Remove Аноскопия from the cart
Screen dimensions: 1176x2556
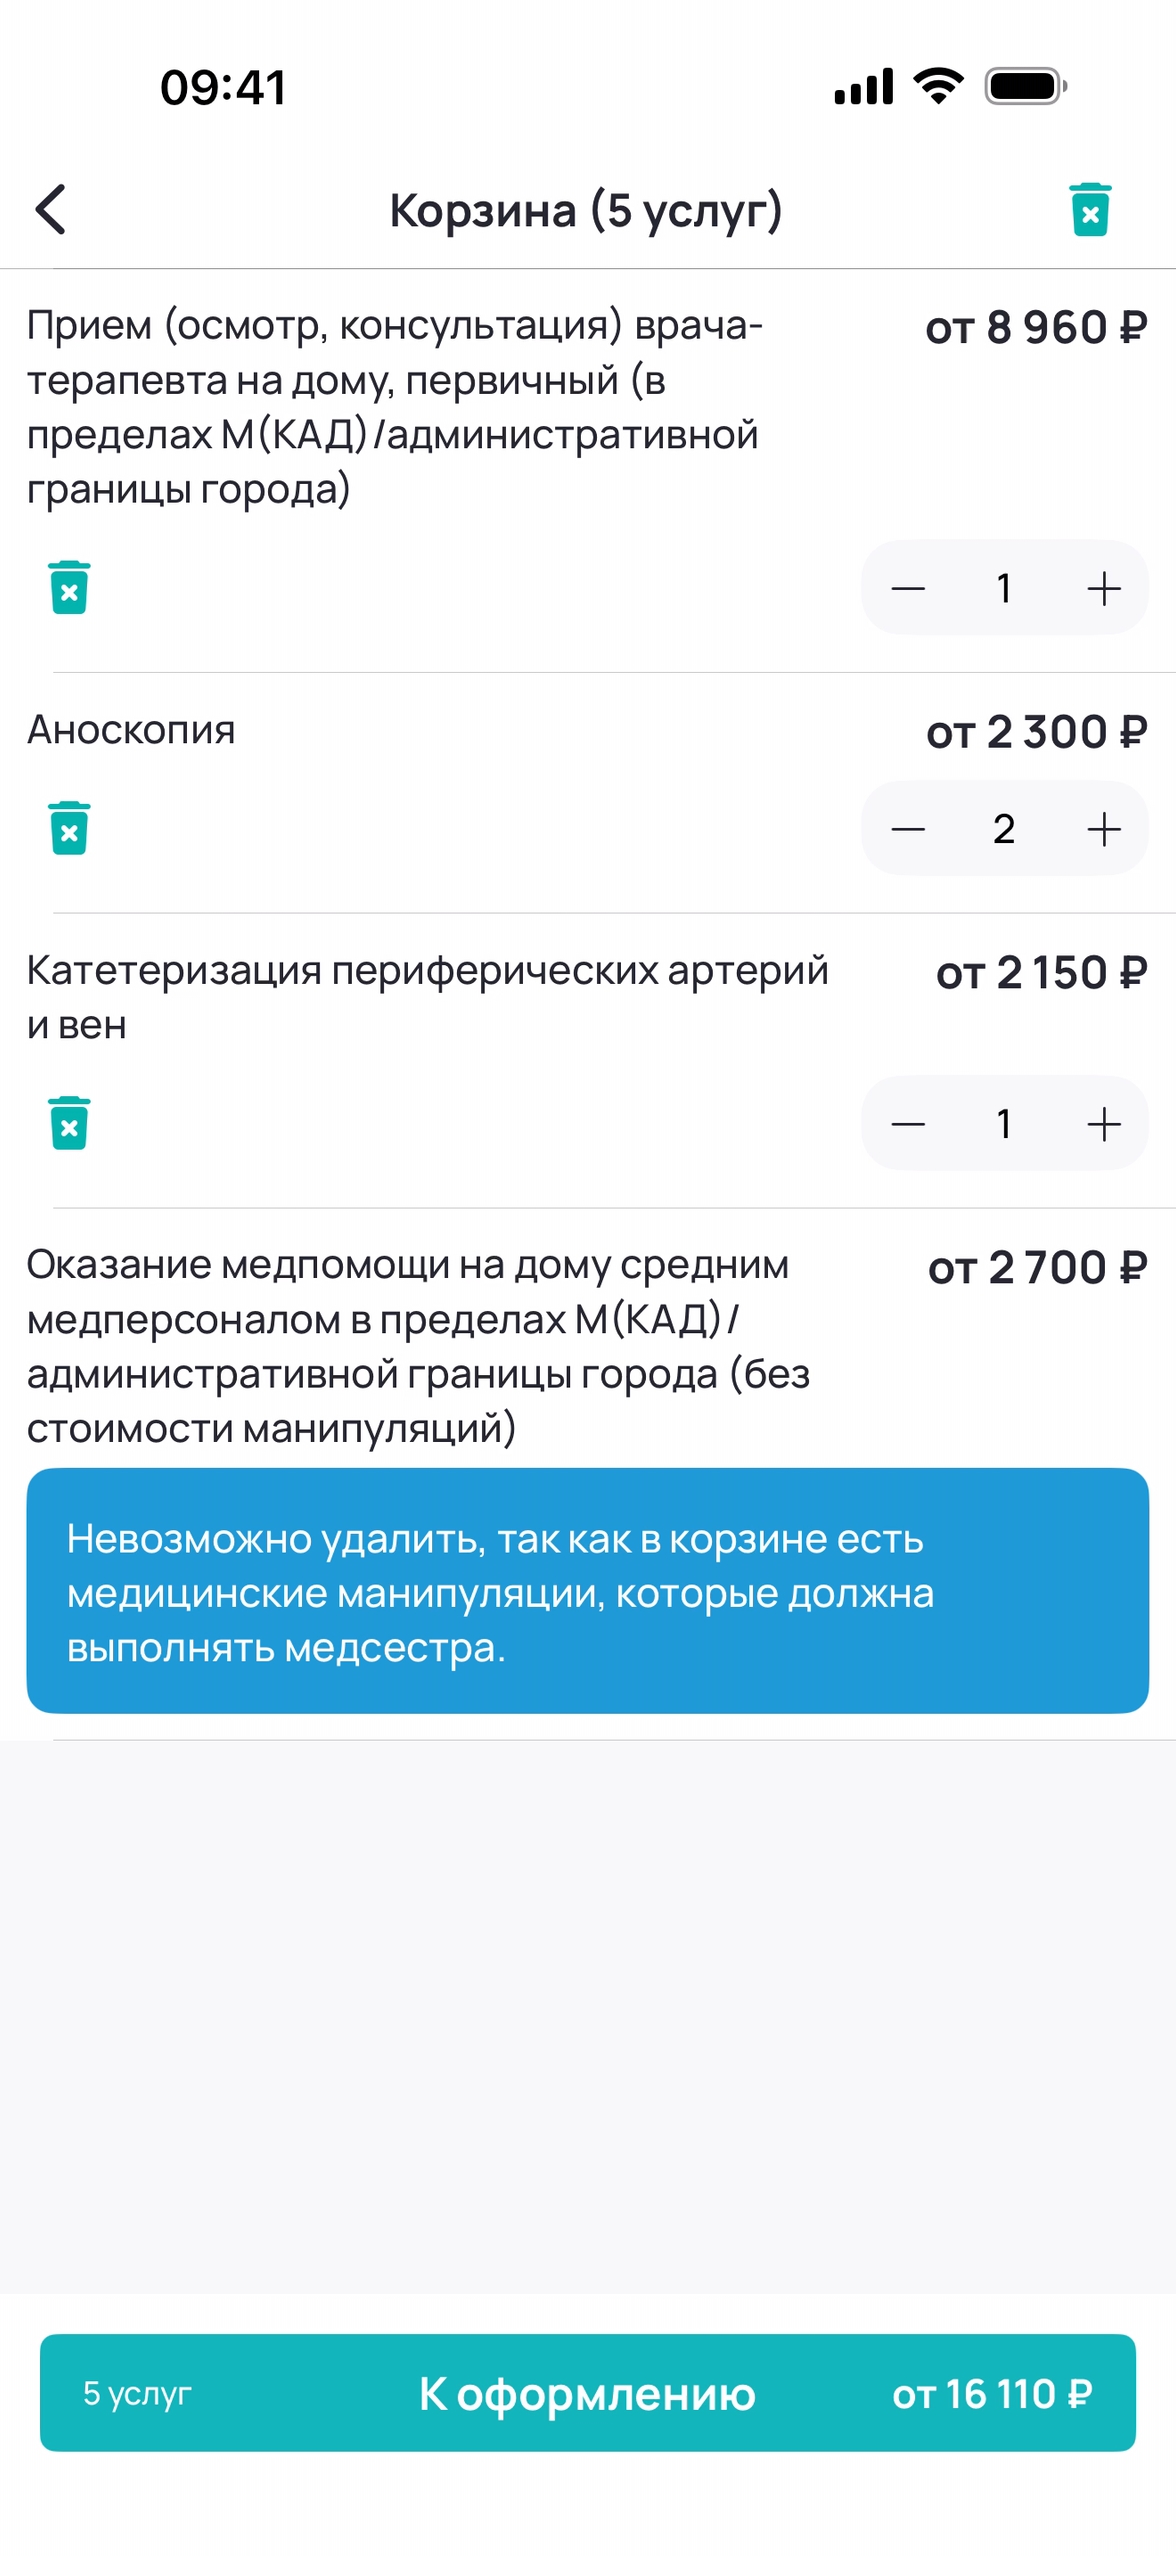[69, 828]
